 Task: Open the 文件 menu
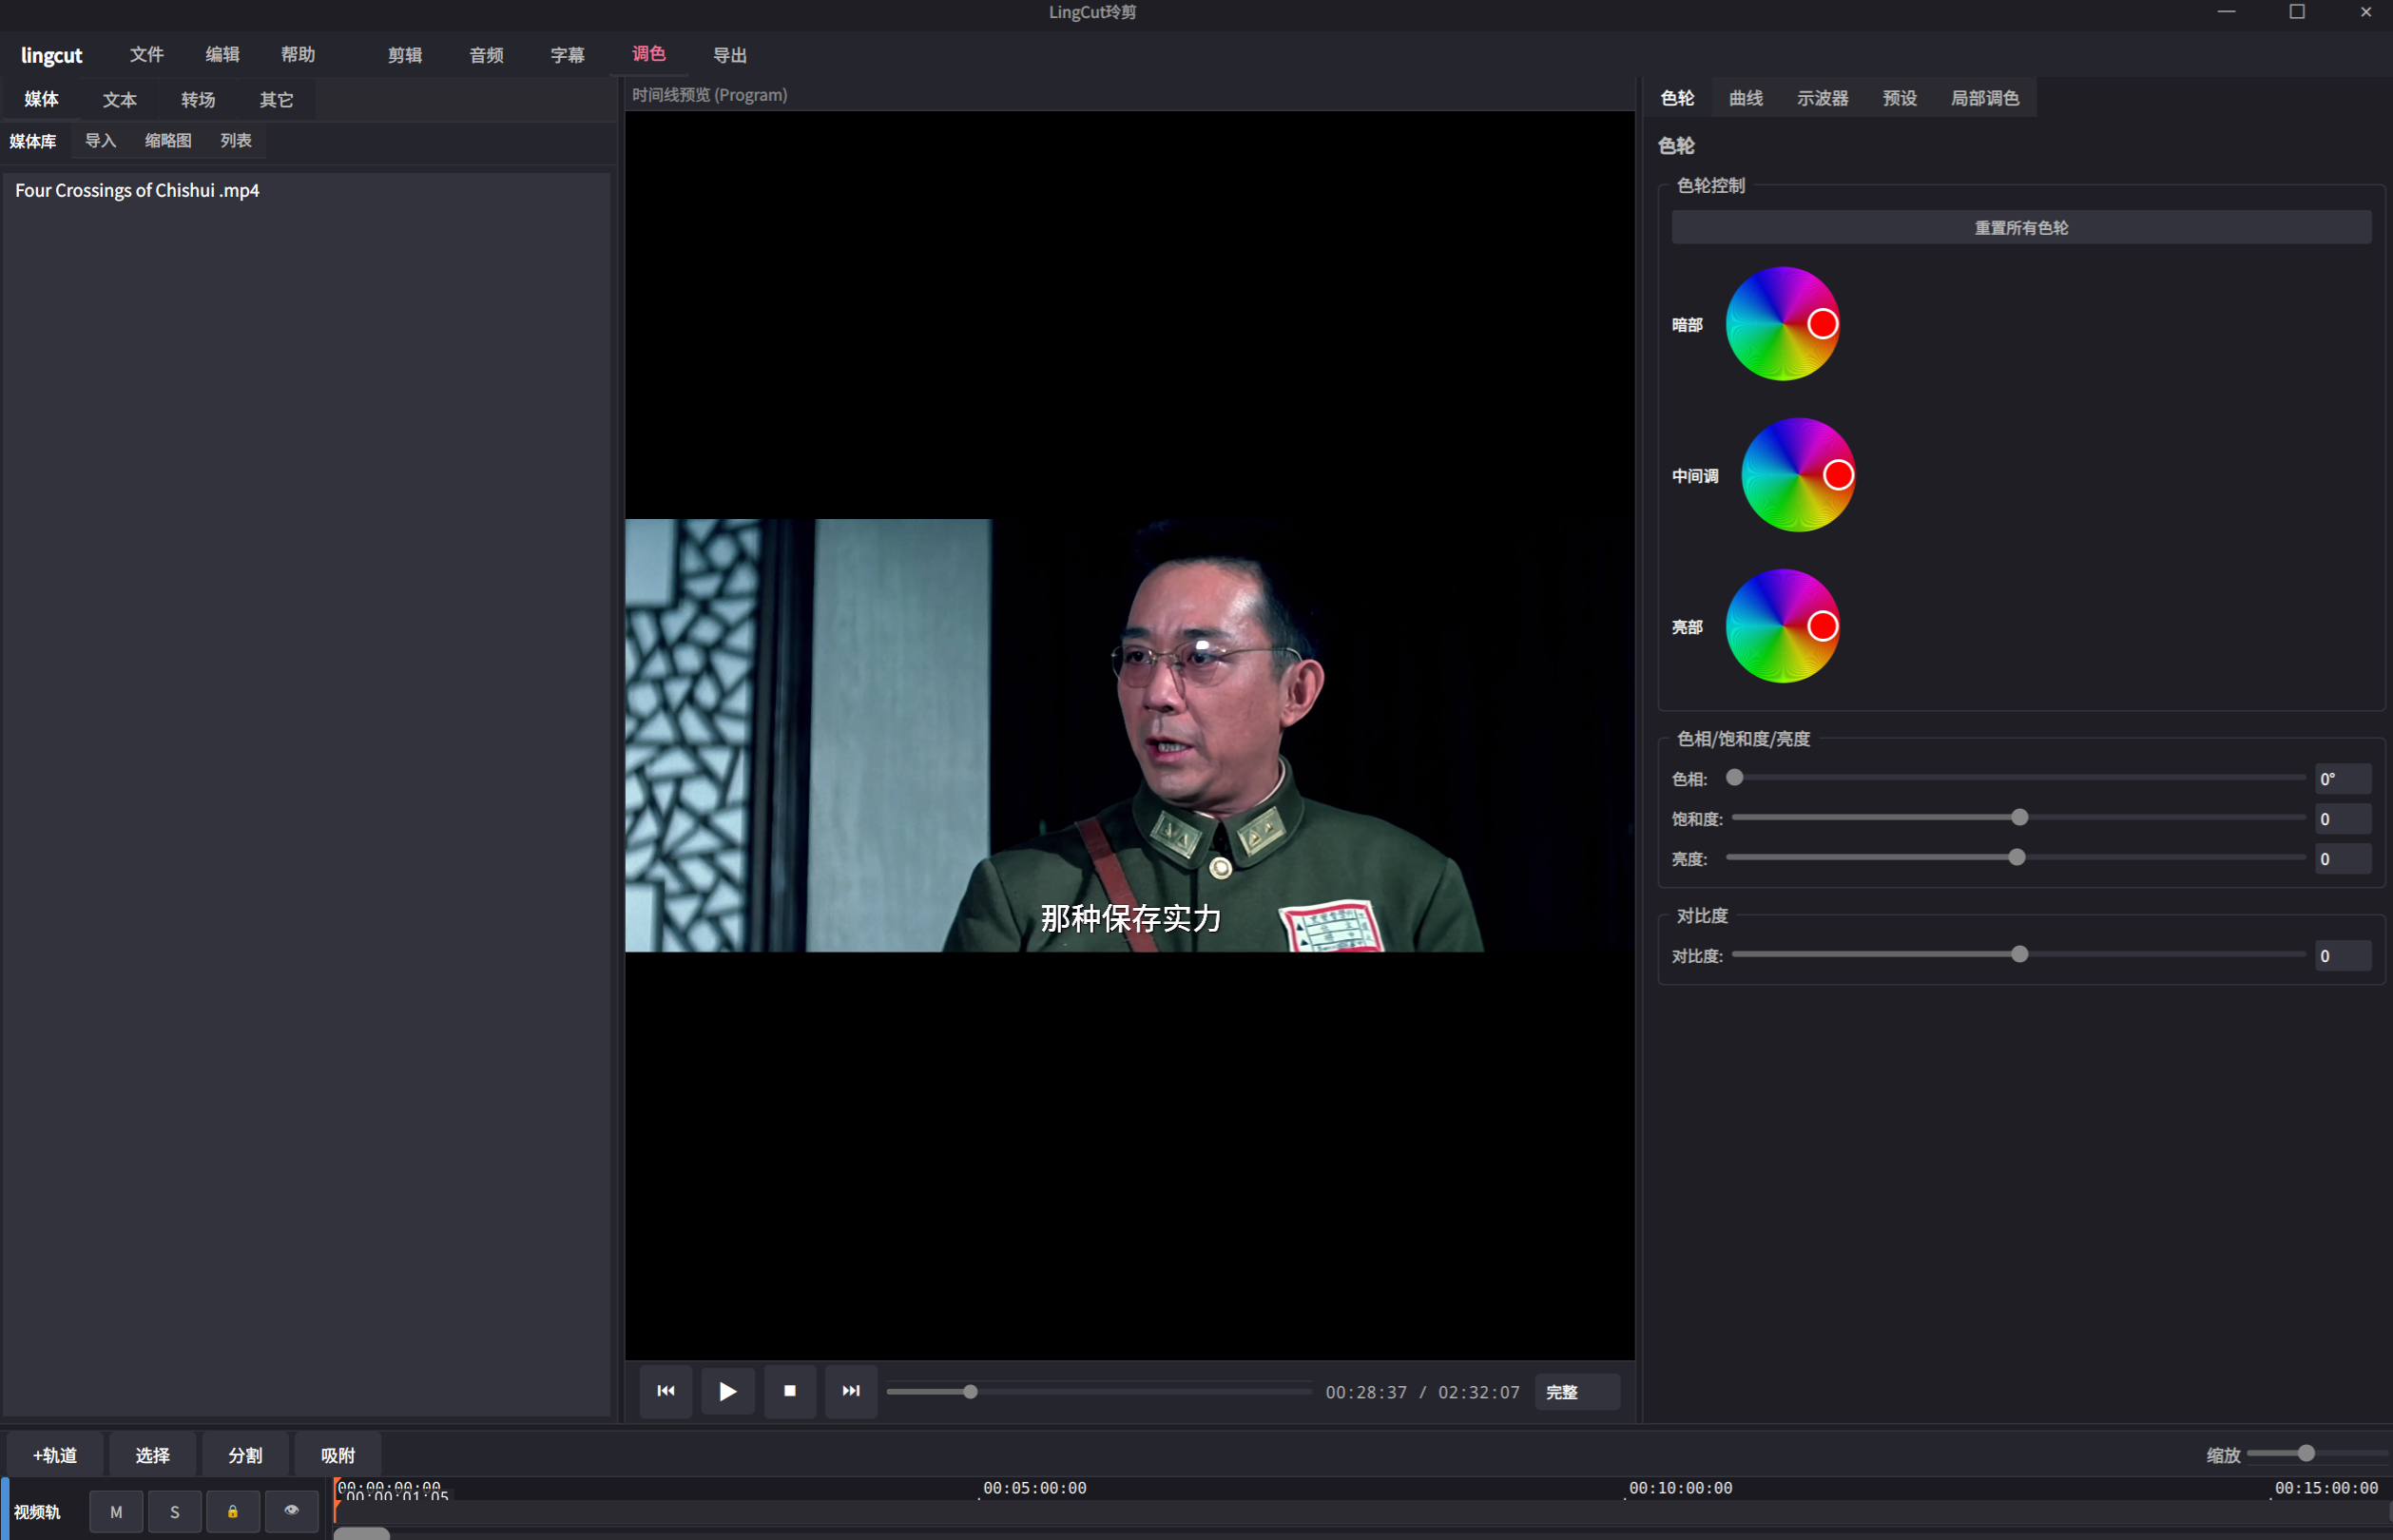click(x=147, y=55)
